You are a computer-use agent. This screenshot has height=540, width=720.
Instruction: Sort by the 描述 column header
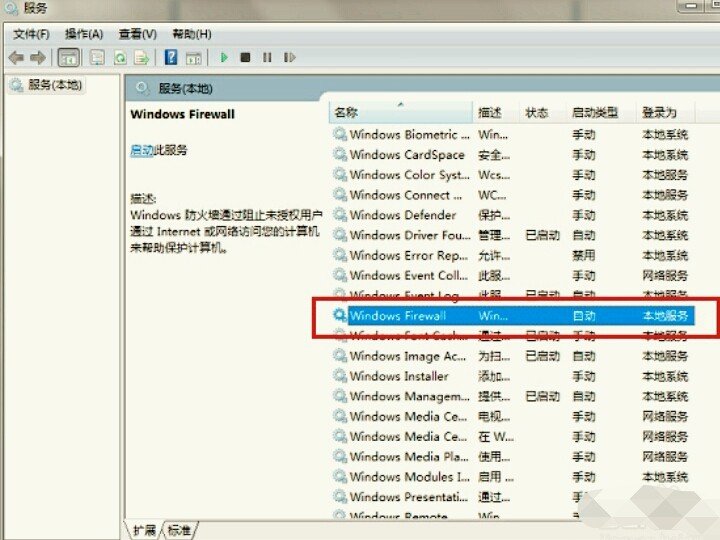pos(496,112)
